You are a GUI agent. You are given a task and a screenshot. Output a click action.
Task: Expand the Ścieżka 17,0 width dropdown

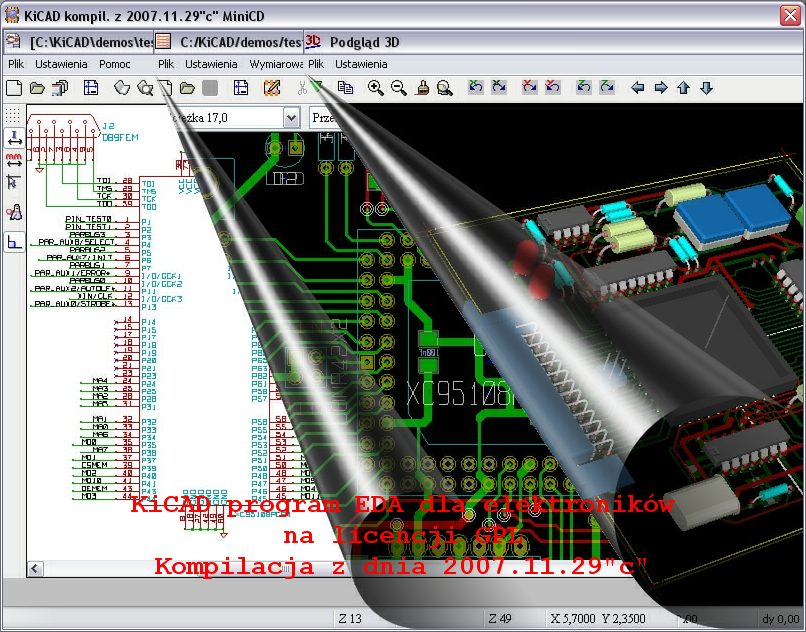coord(291,118)
